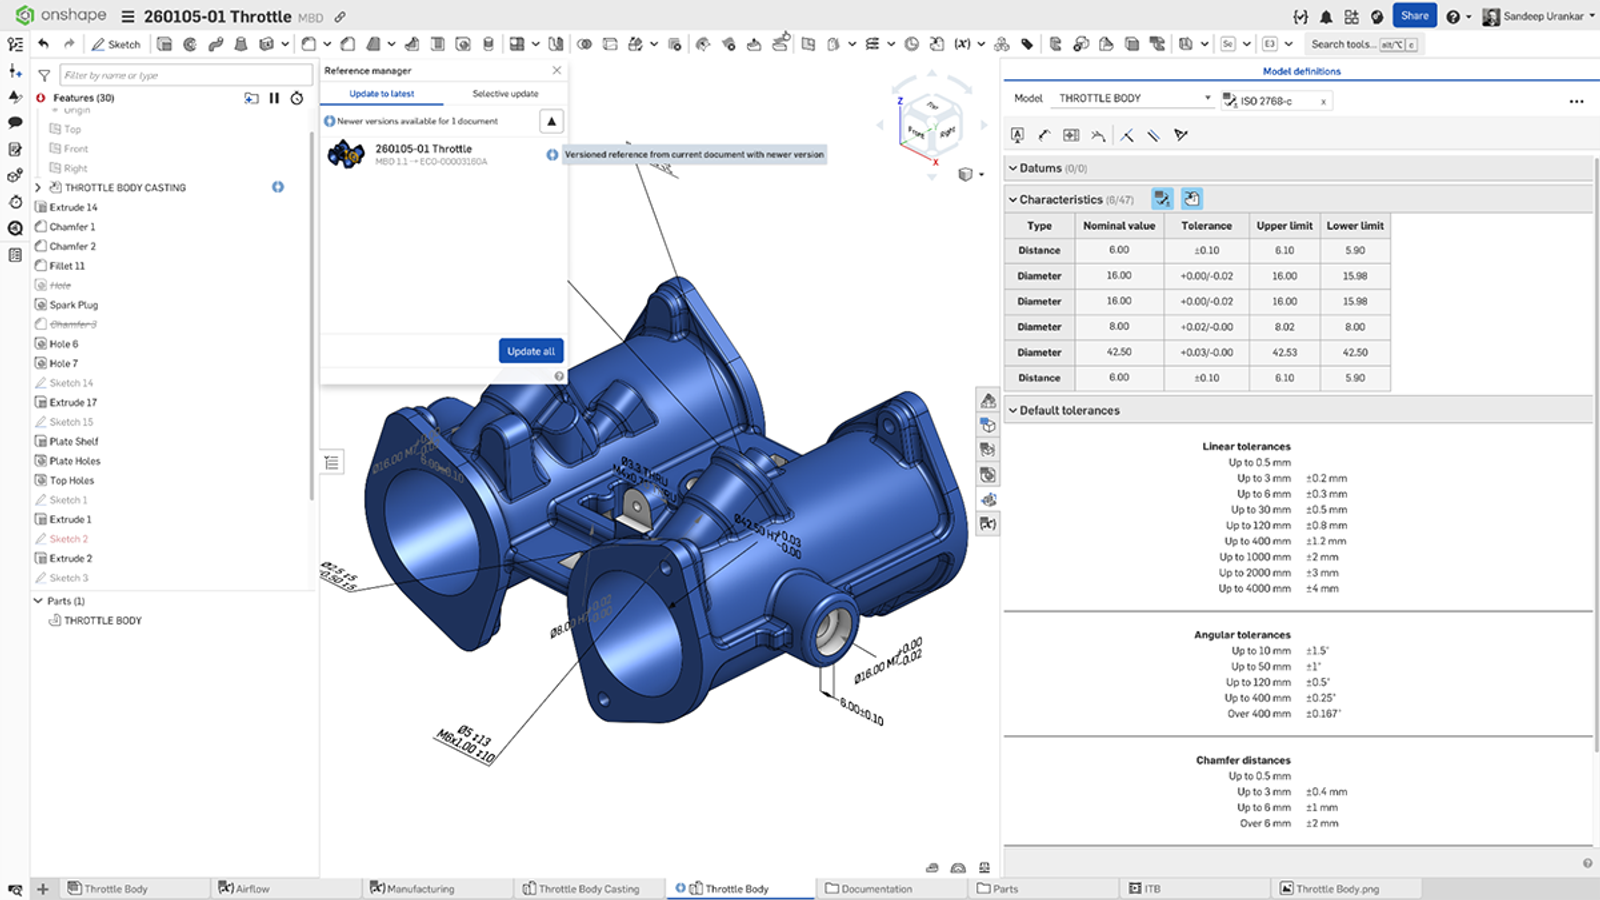Select the Sketch tool in the toolbar
This screenshot has width=1600, height=900.
(x=117, y=44)
